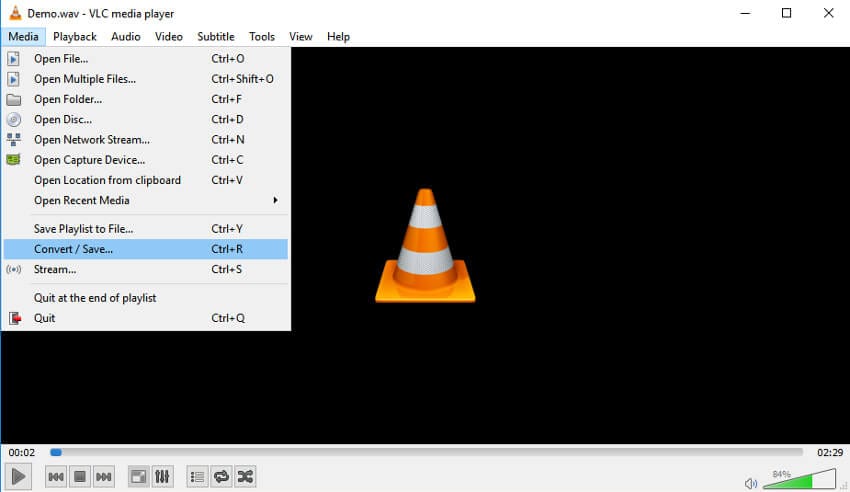Open the Help menu

(x=338, y=36)
